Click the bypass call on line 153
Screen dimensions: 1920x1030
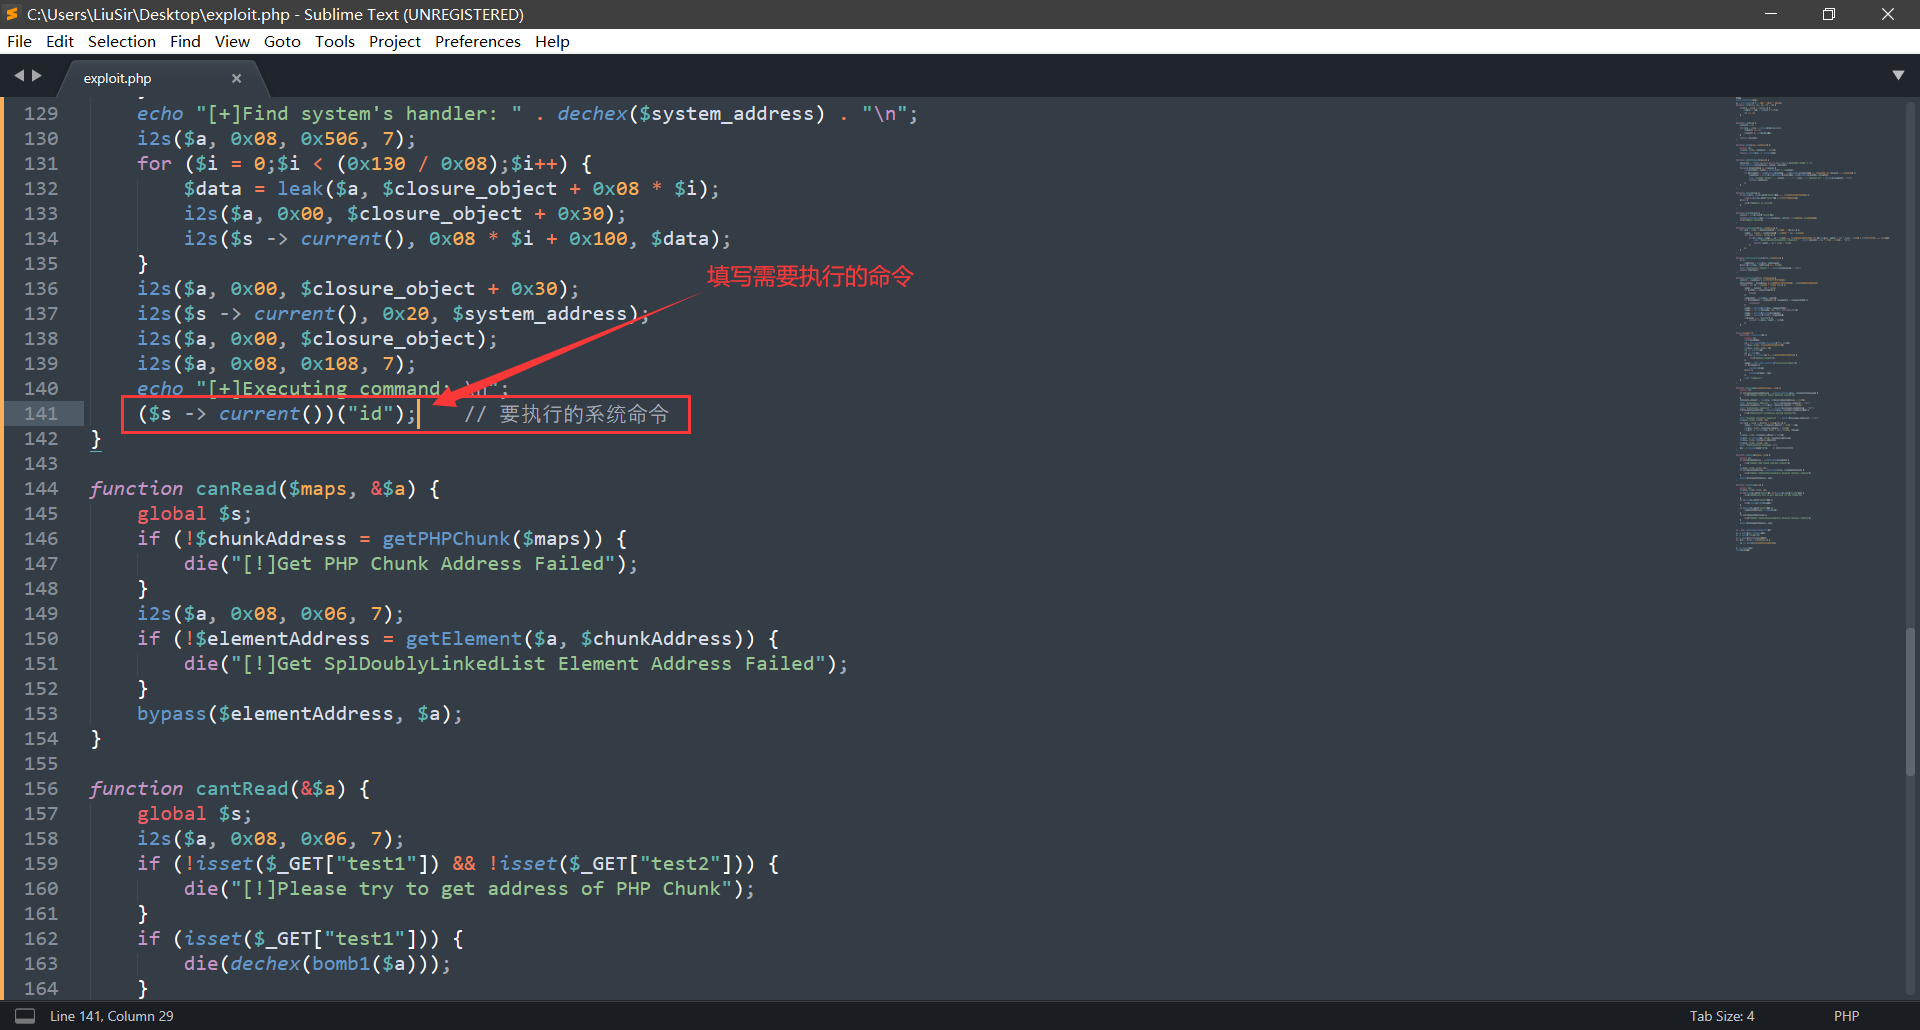pos(172,714)
